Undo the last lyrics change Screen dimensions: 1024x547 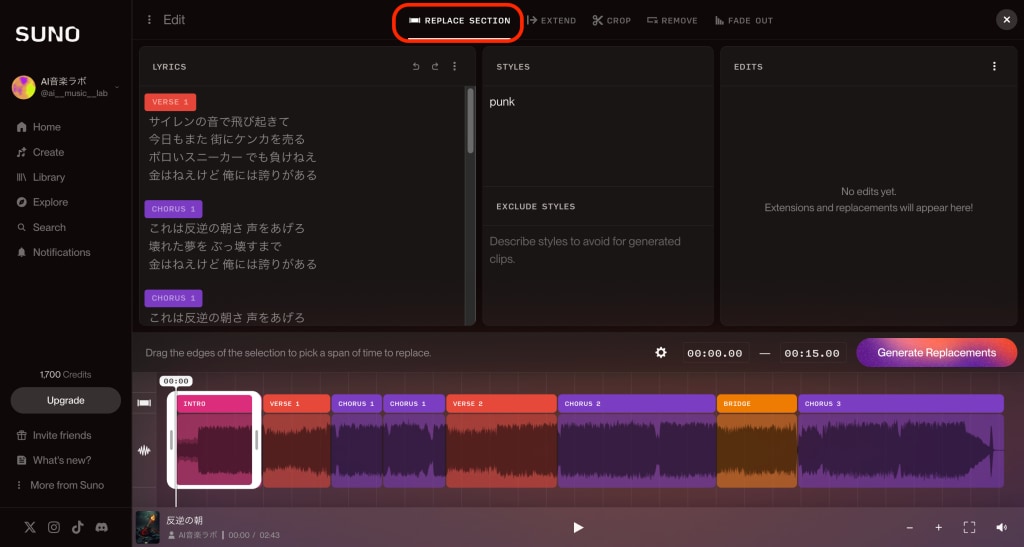[416, 67]
